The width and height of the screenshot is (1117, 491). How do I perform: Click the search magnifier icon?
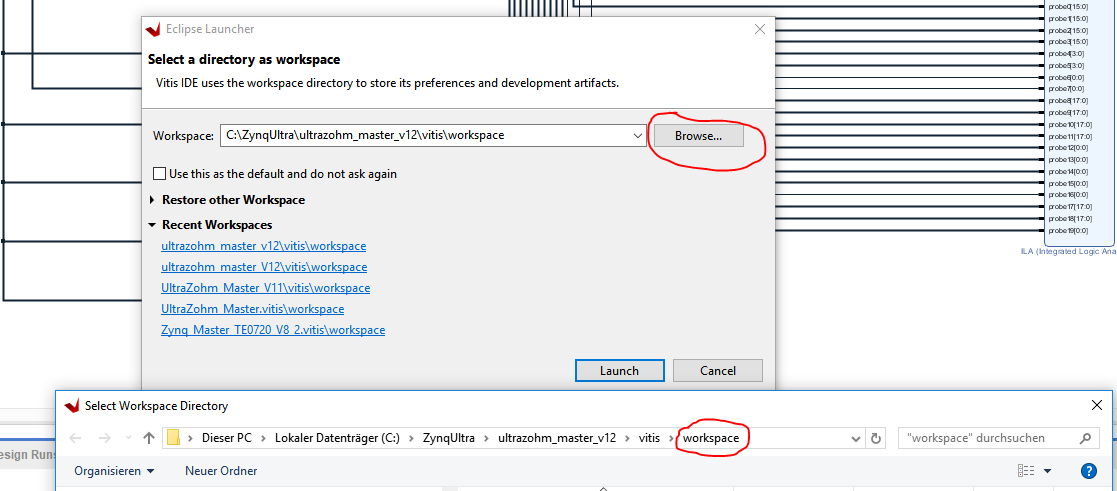(x=1086, y=438)
